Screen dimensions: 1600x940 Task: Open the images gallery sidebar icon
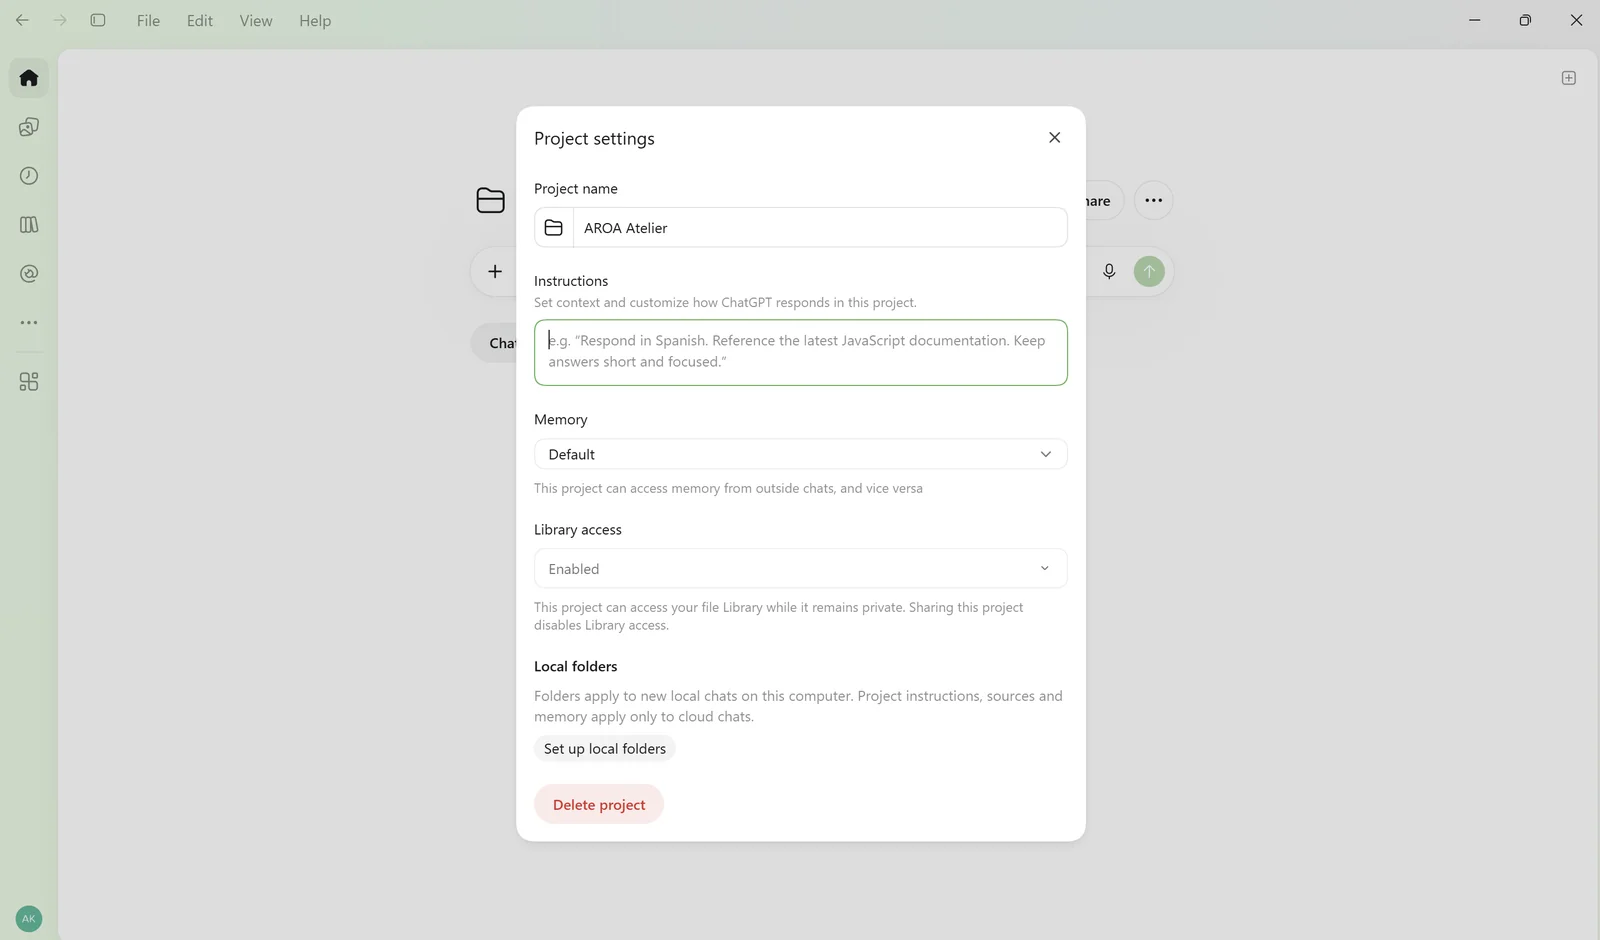click(29, 127)
